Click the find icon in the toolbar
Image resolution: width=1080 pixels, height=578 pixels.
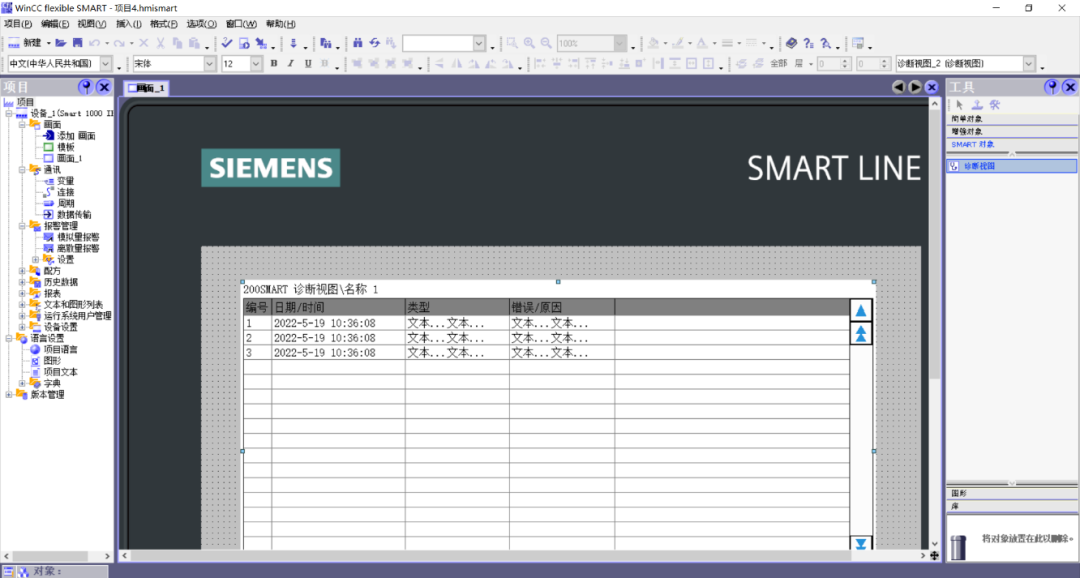tap(358, 42)
